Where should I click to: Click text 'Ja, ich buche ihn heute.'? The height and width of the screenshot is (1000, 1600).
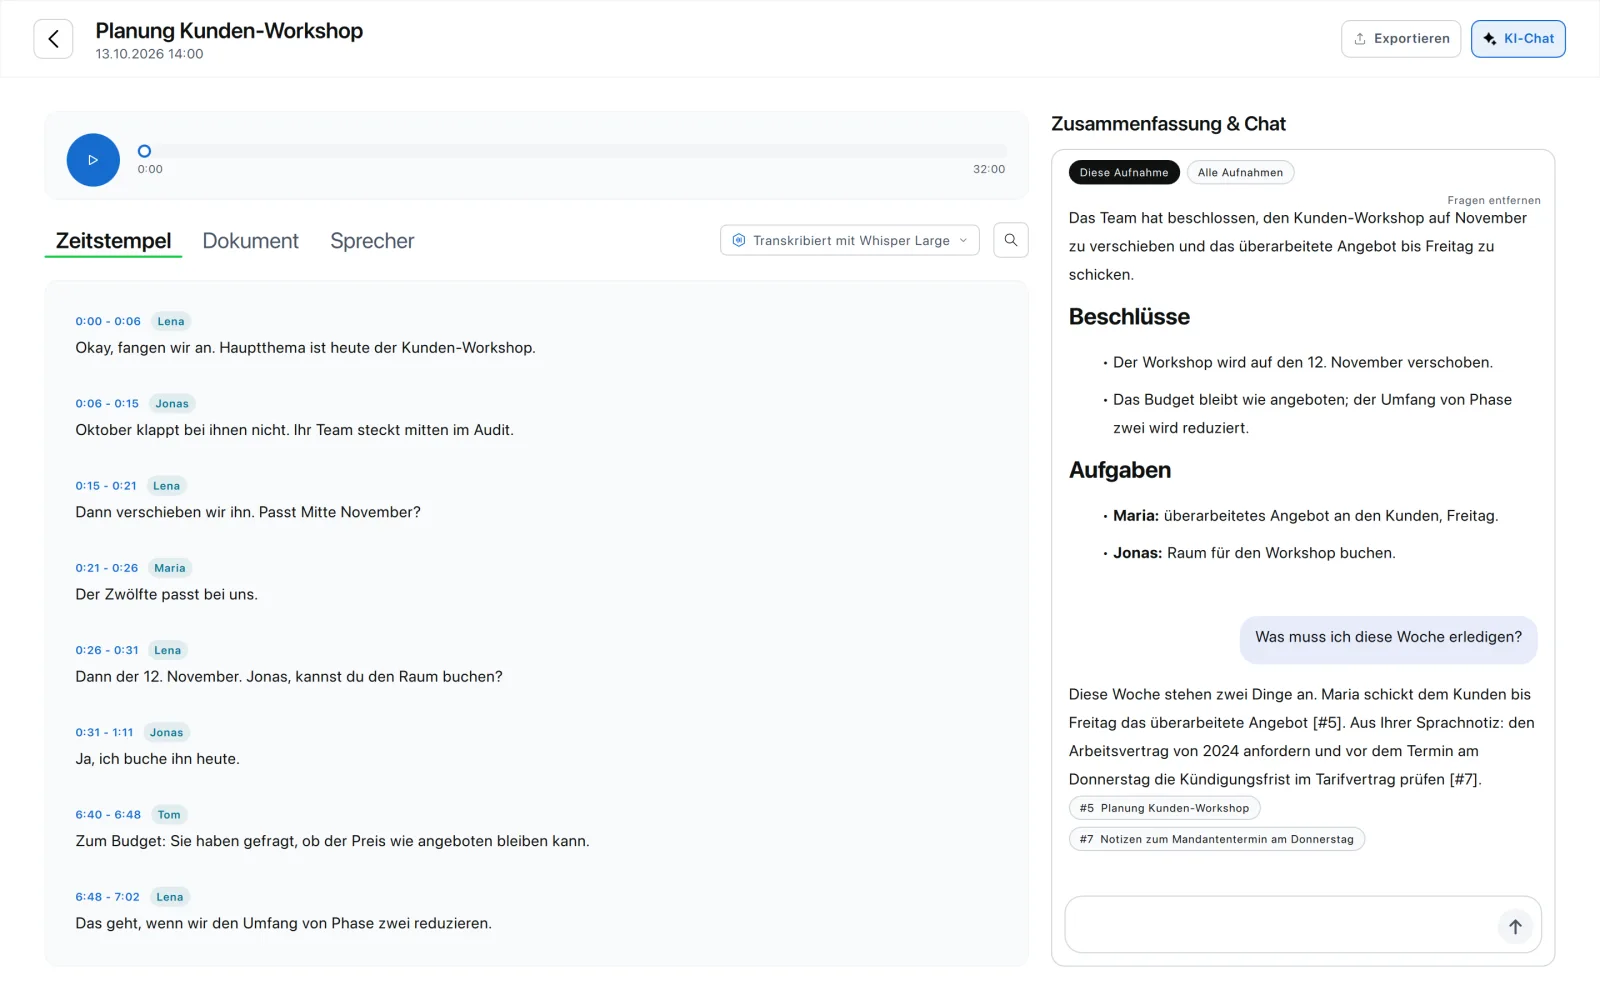(x=158, y=759)
